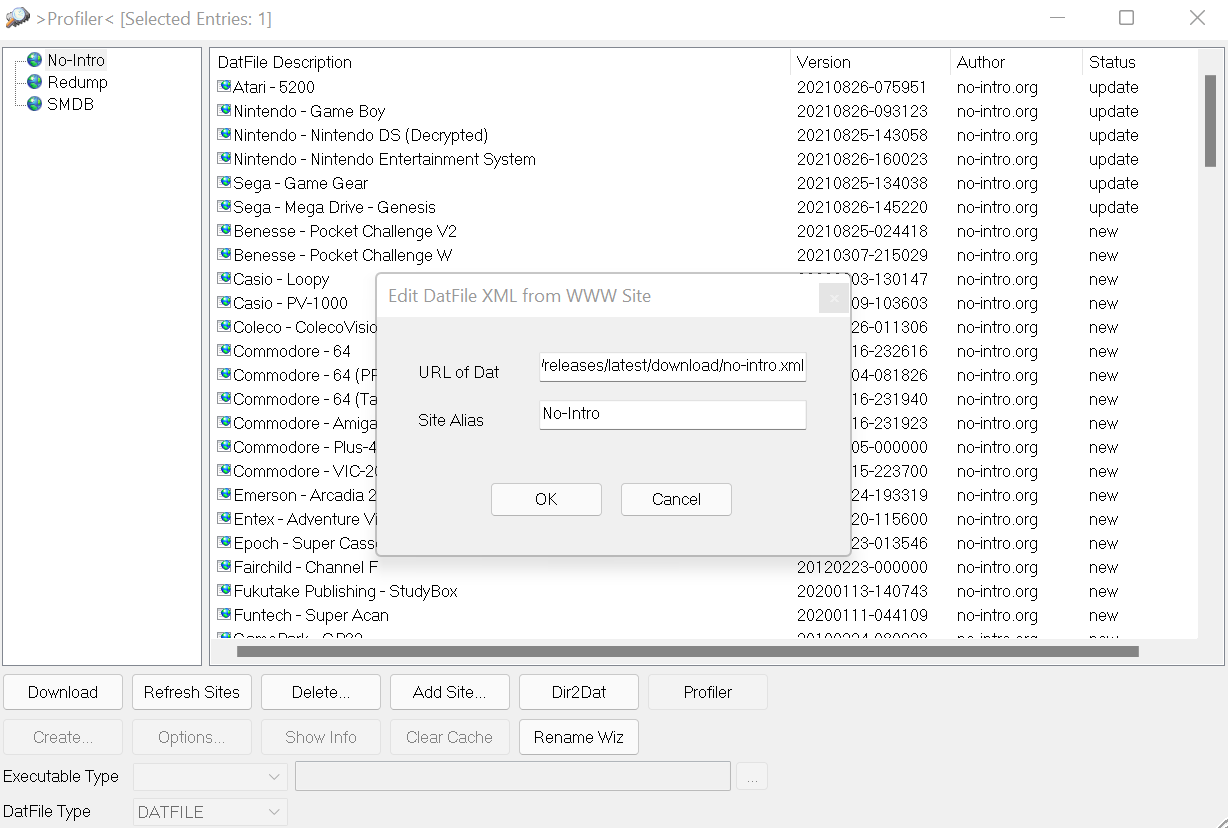
Task: Click the Profiler magnifier icon in title bar
Action: point(17,18)
